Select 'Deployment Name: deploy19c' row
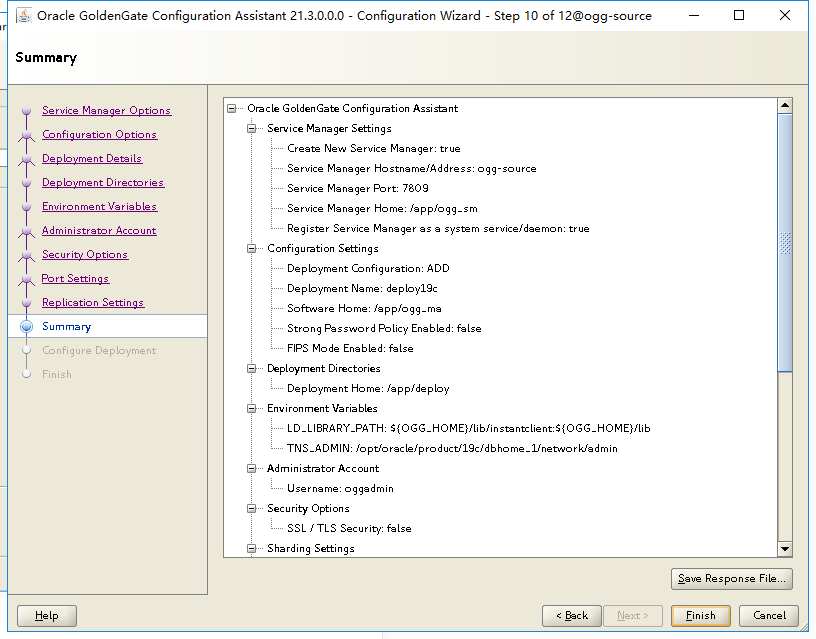The width and height of the screenshot is (816, 639). tap(362, 288)
